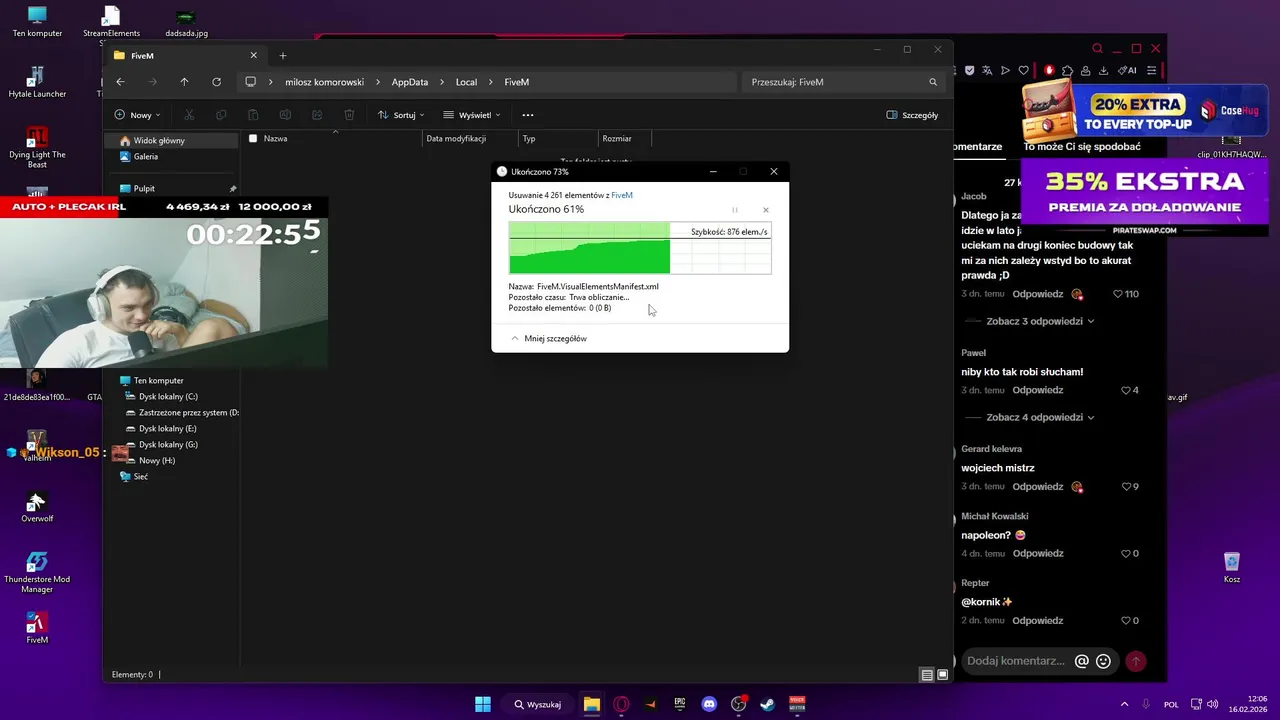Show hidden system tray icons
This screenshot has width=1280, height=720.
[x=1124, y=704]
